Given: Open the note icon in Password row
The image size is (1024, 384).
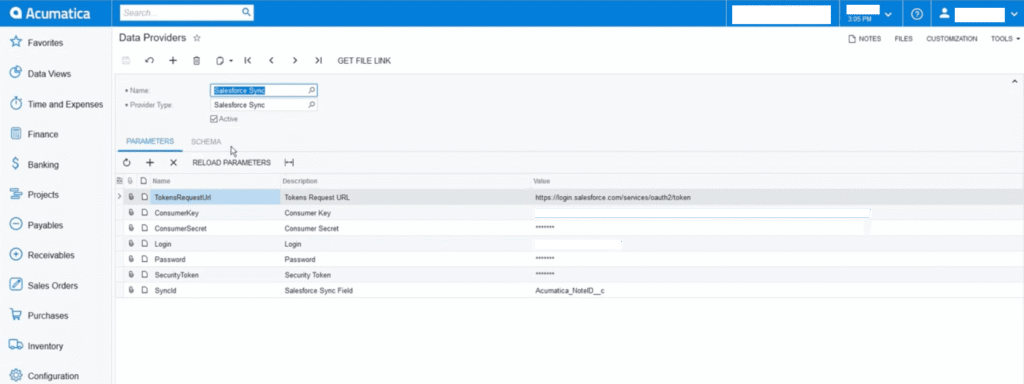Looking at the screenshot, I should 144,259.
